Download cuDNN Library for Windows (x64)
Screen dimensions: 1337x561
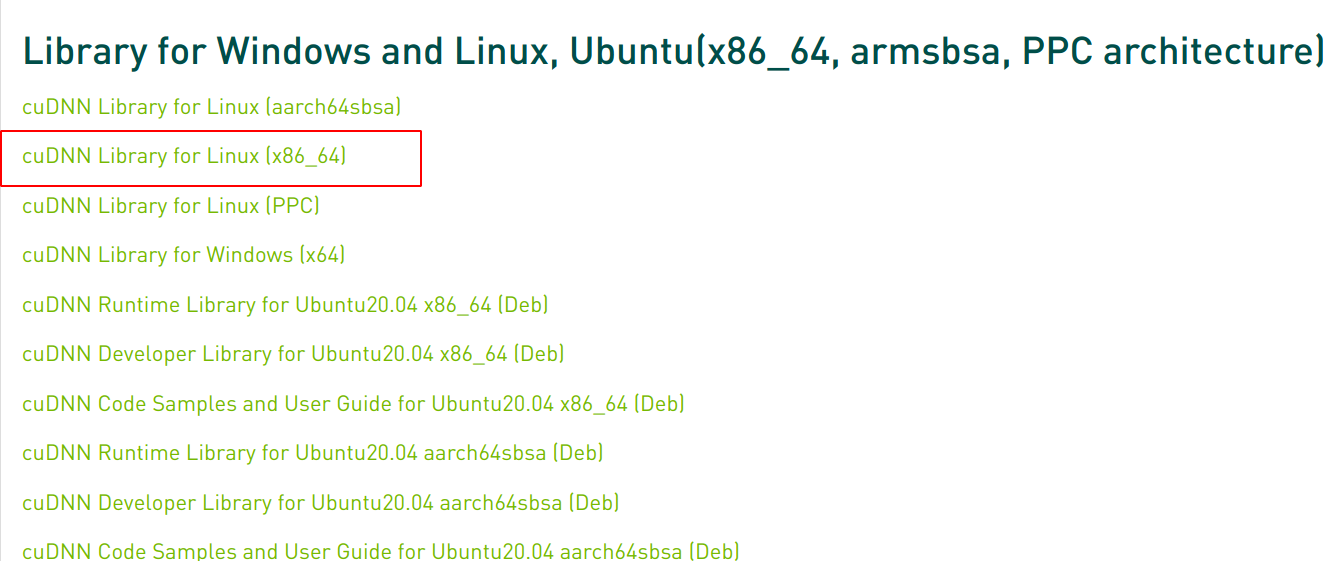point(183,255)
